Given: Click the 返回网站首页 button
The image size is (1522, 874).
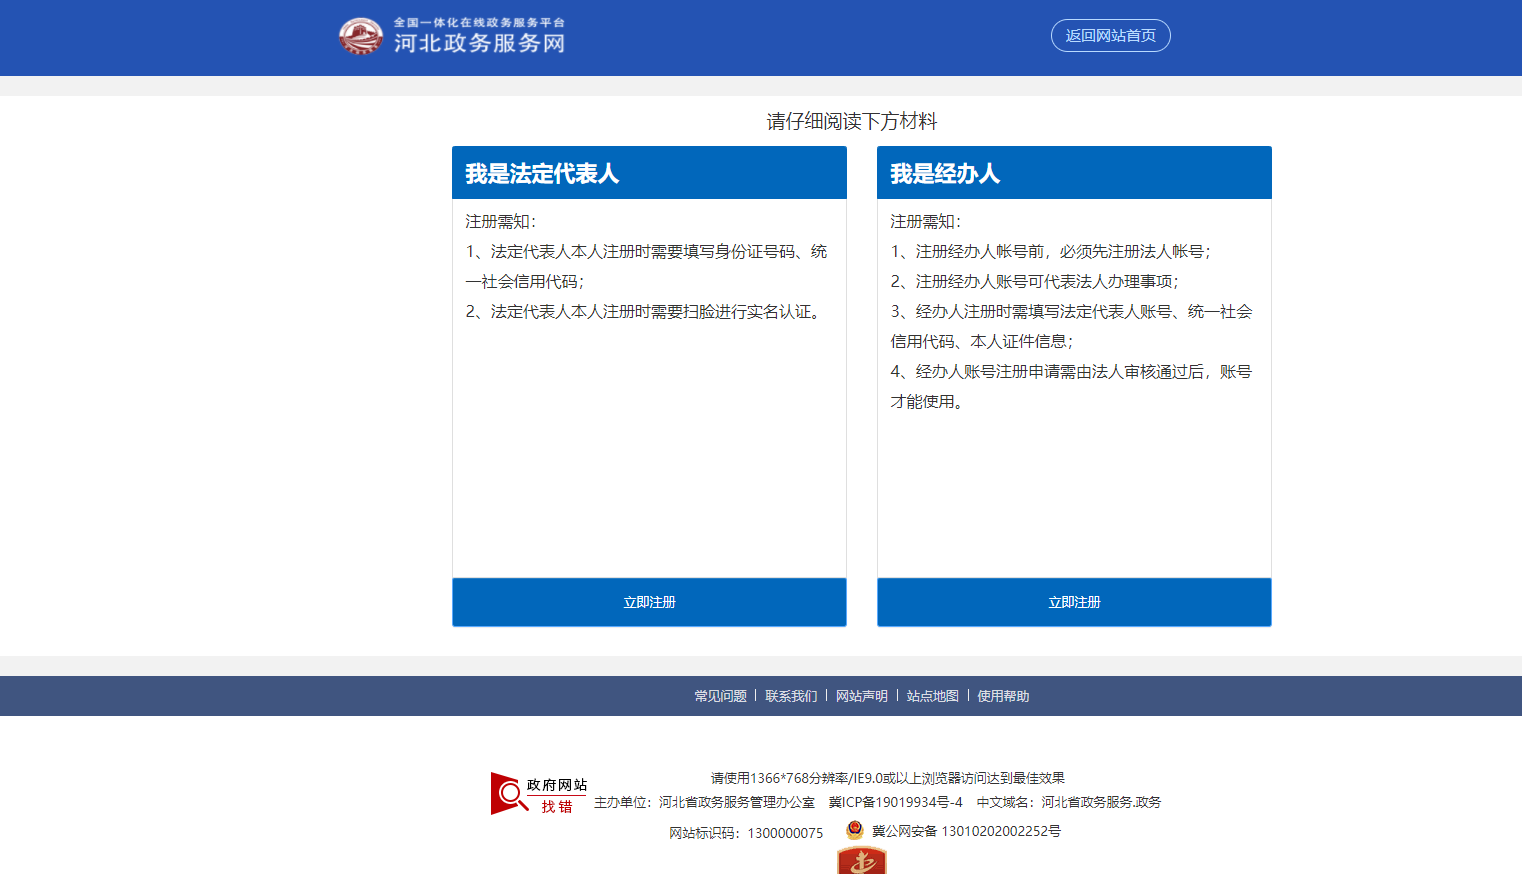Looking at the screenshot, I should 1110,36.
